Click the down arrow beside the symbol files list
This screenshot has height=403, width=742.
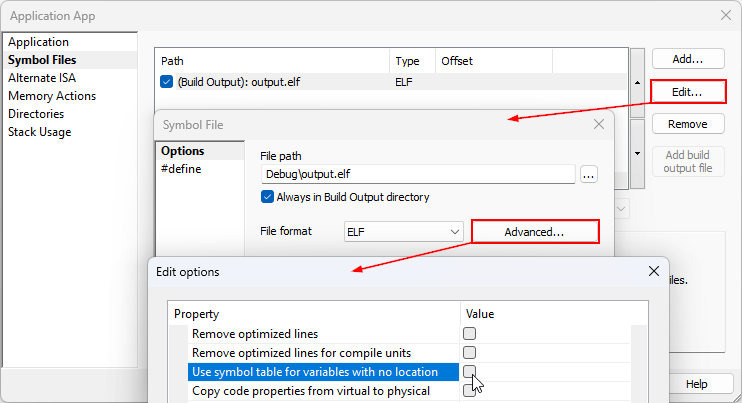(638, 154)
